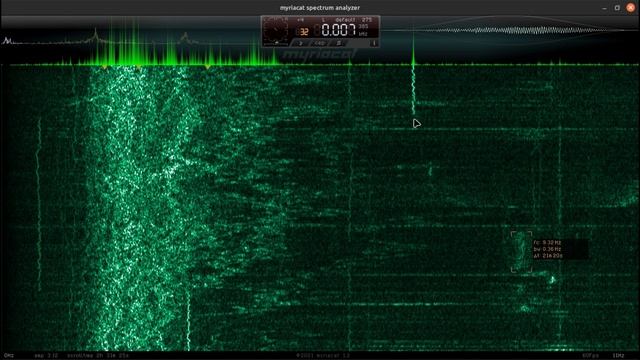Click the 'fc: 9.32 Hz' tooltip line
Screen dimensions: 640x360
pos(547,242)
